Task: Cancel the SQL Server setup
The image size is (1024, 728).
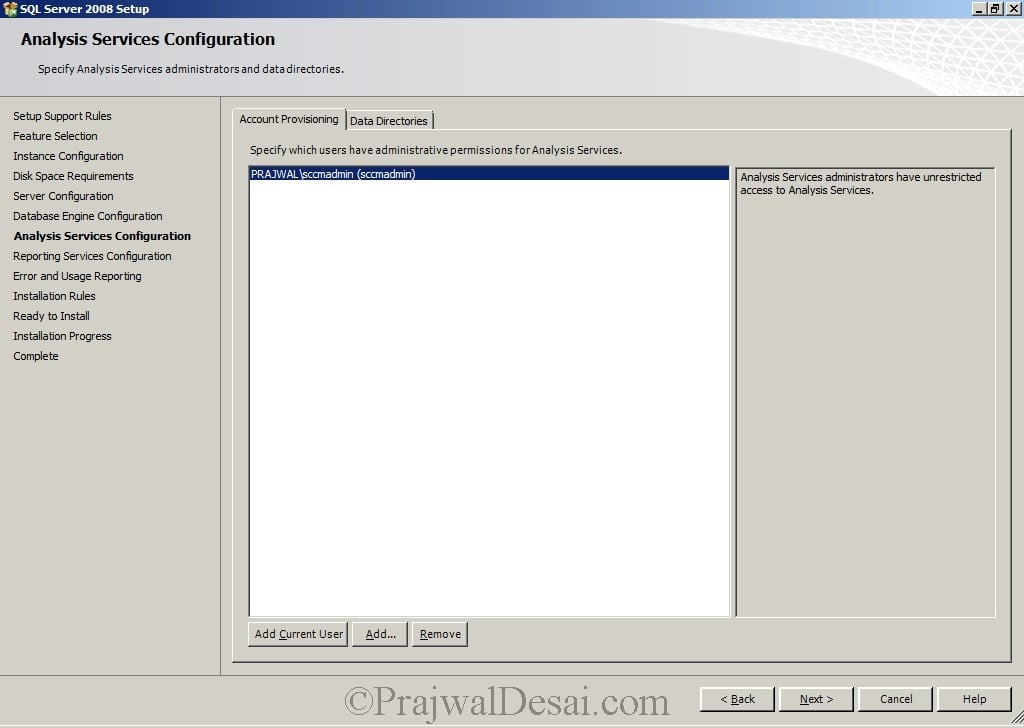Action: click(895, 699)
